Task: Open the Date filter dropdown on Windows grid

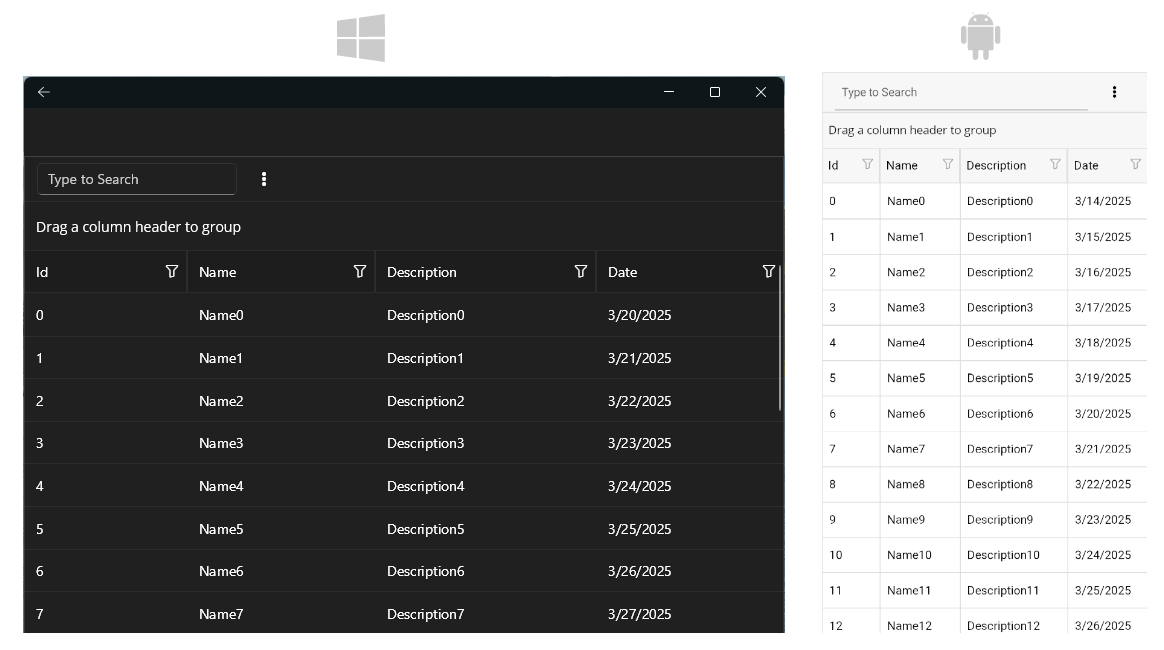Action: (768, 271)
